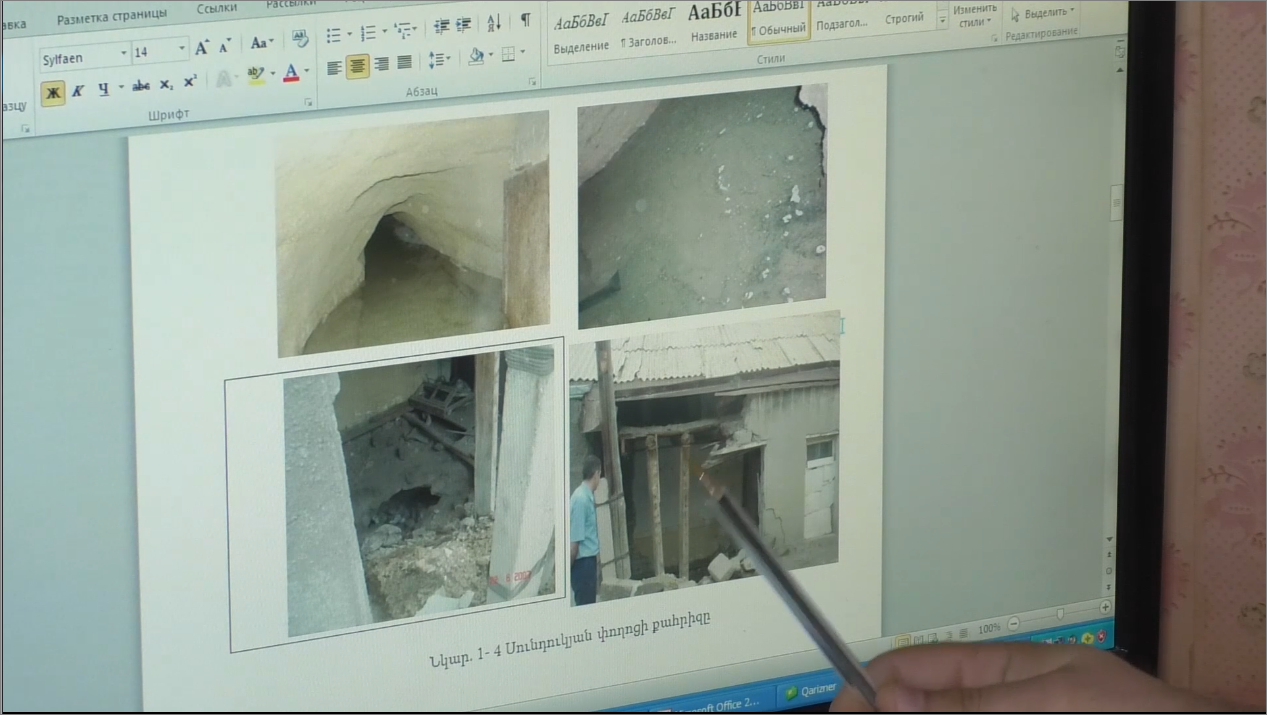Screen dimensions: 1267x715
Task: Open the Изменить стили menu
Action: [974, 14]
